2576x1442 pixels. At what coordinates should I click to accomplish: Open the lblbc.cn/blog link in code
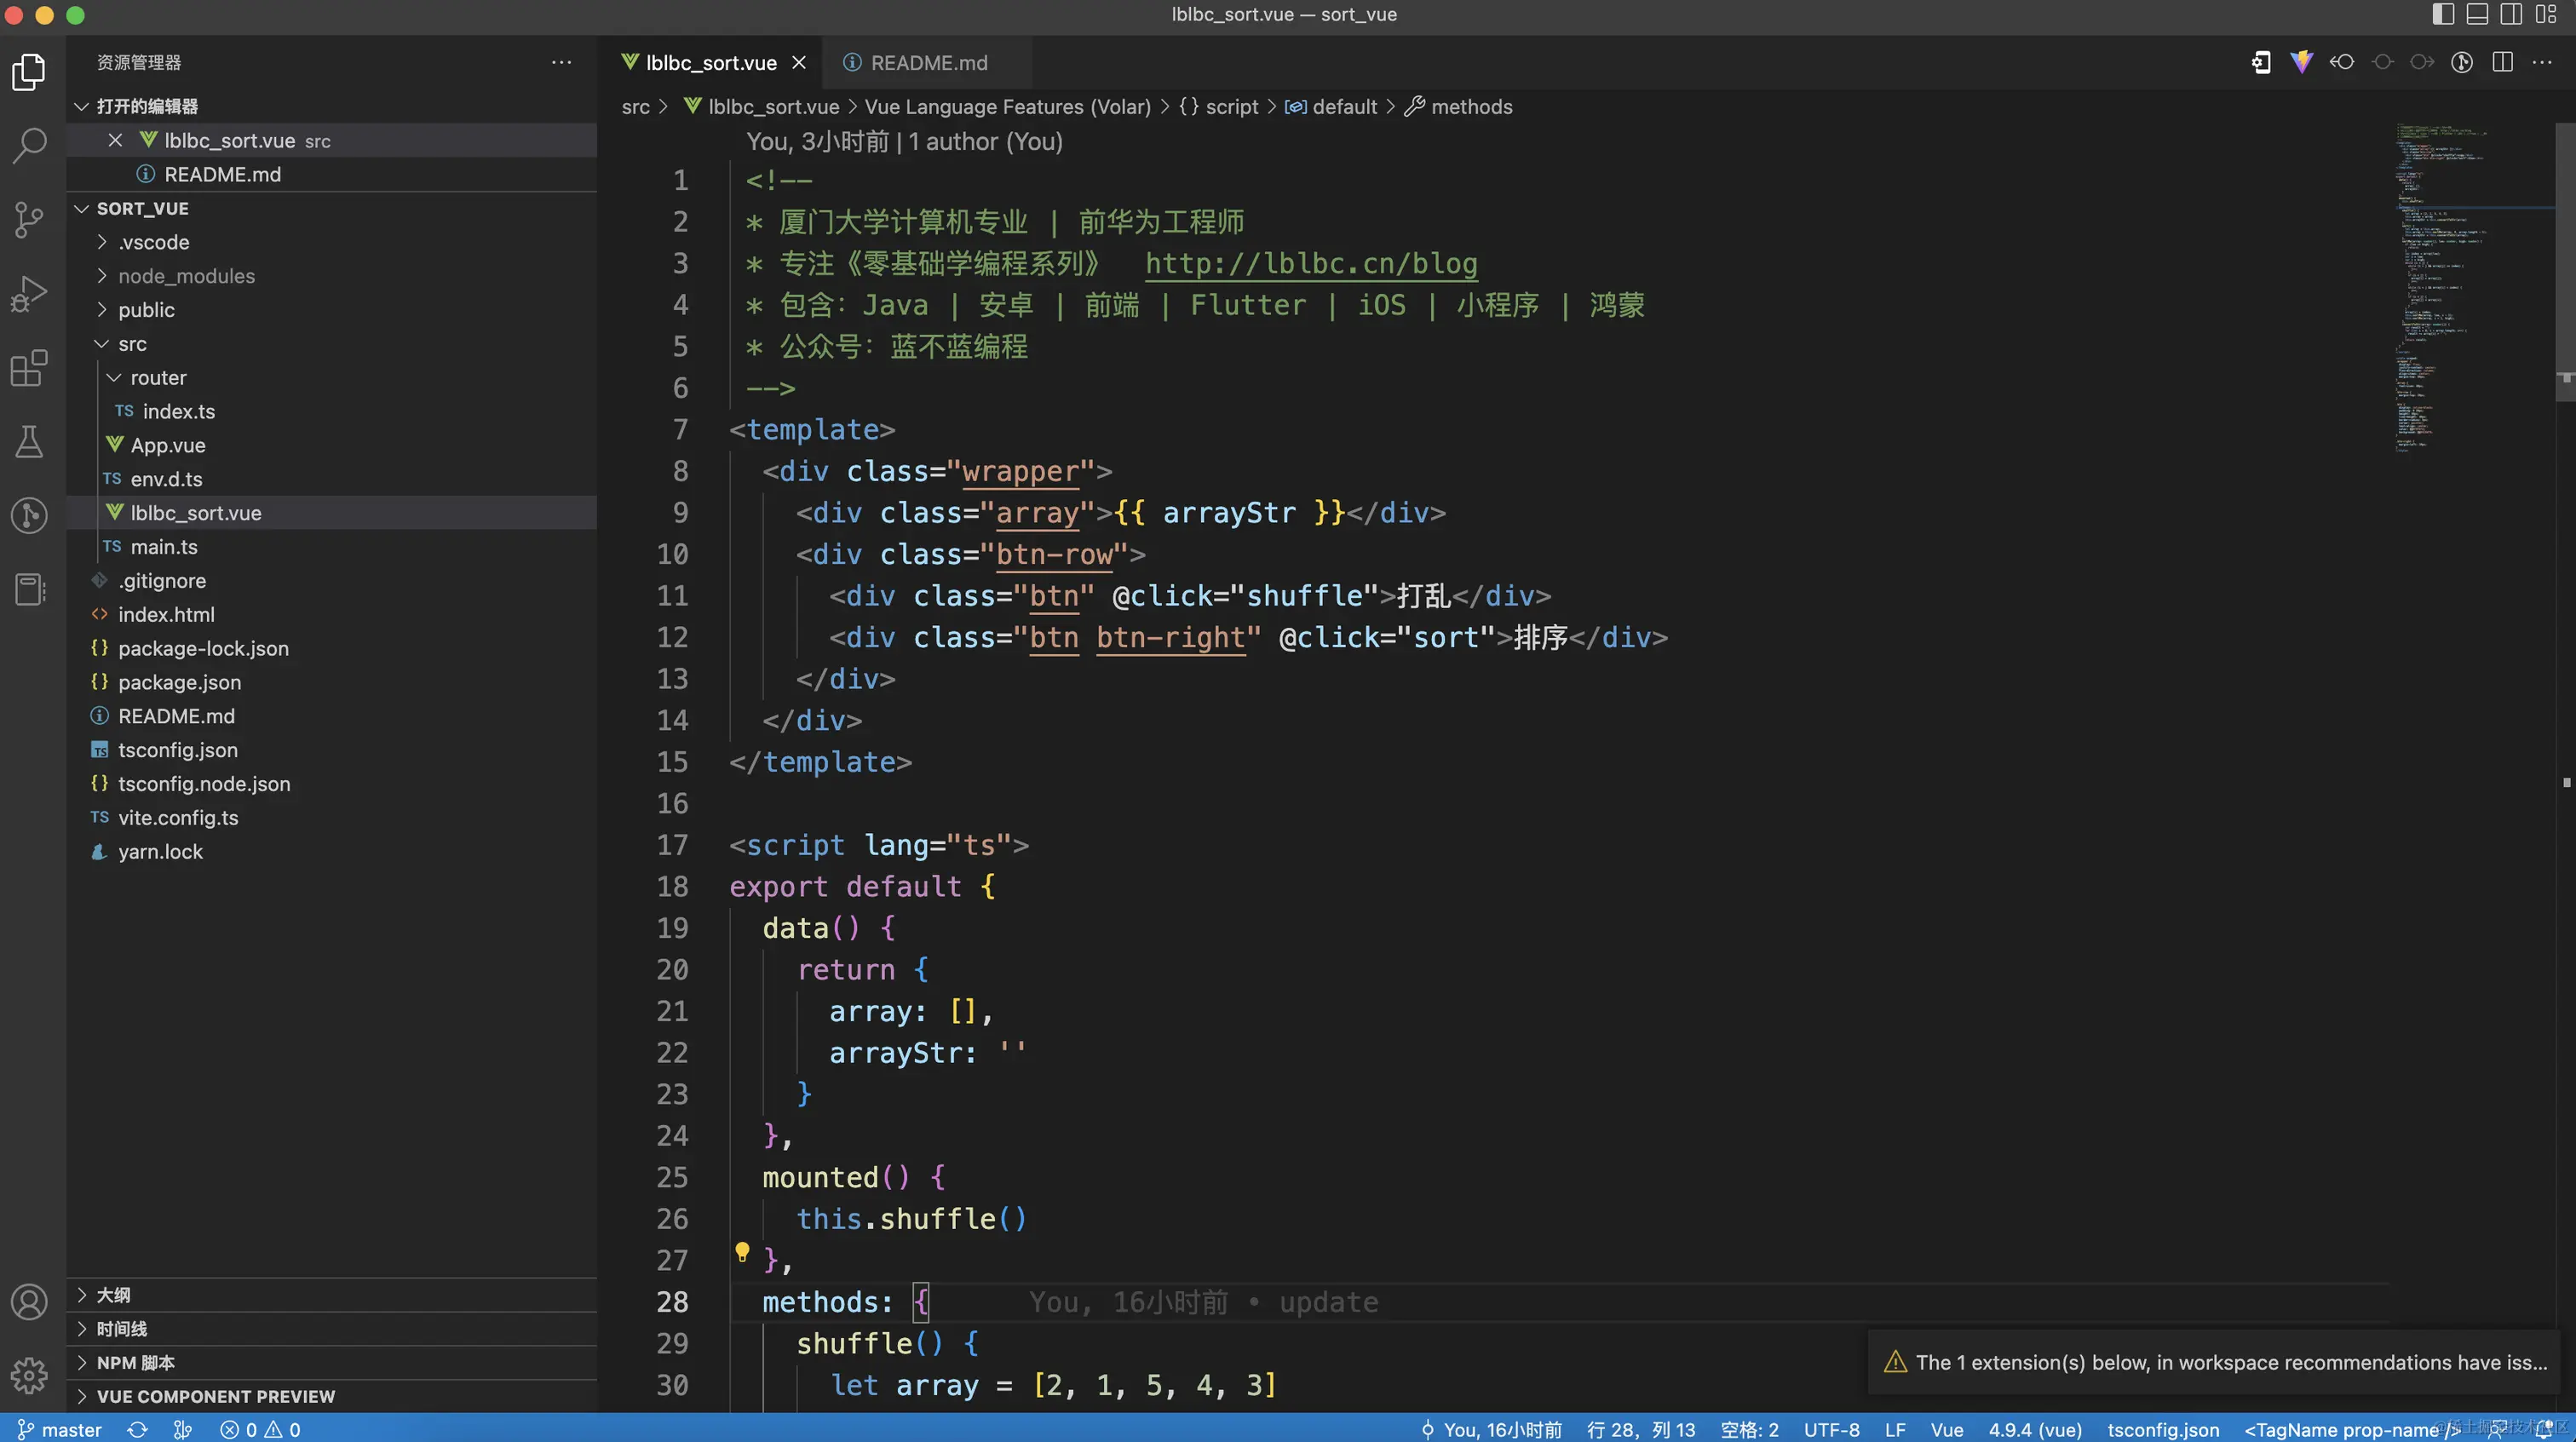[x=1310, y=263]
